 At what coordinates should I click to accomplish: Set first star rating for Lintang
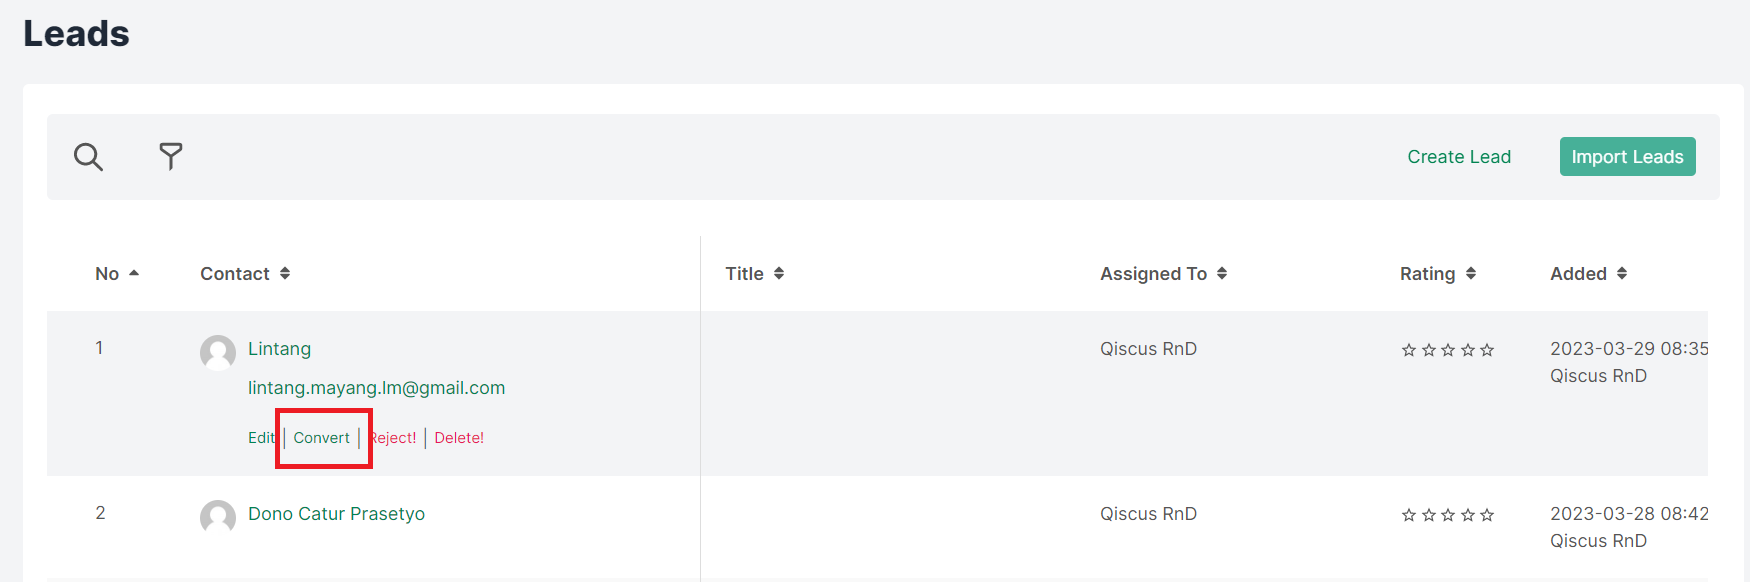pos(1409,350)
